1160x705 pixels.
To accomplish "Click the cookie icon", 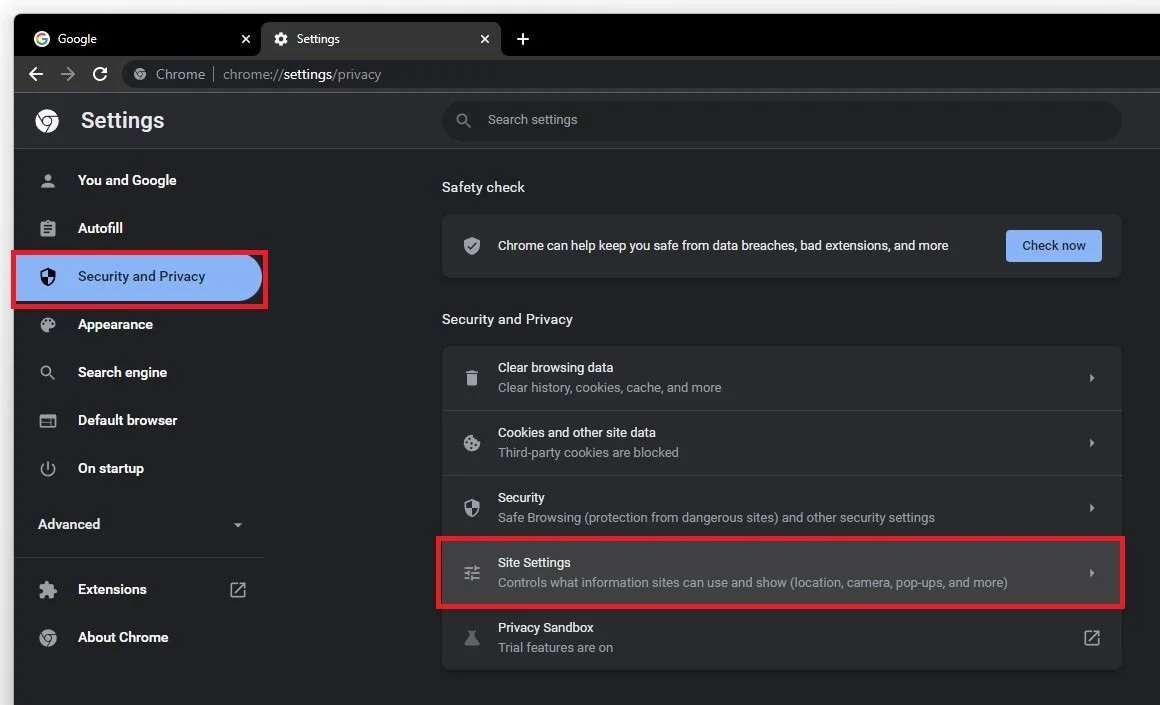I will (472, 443).
